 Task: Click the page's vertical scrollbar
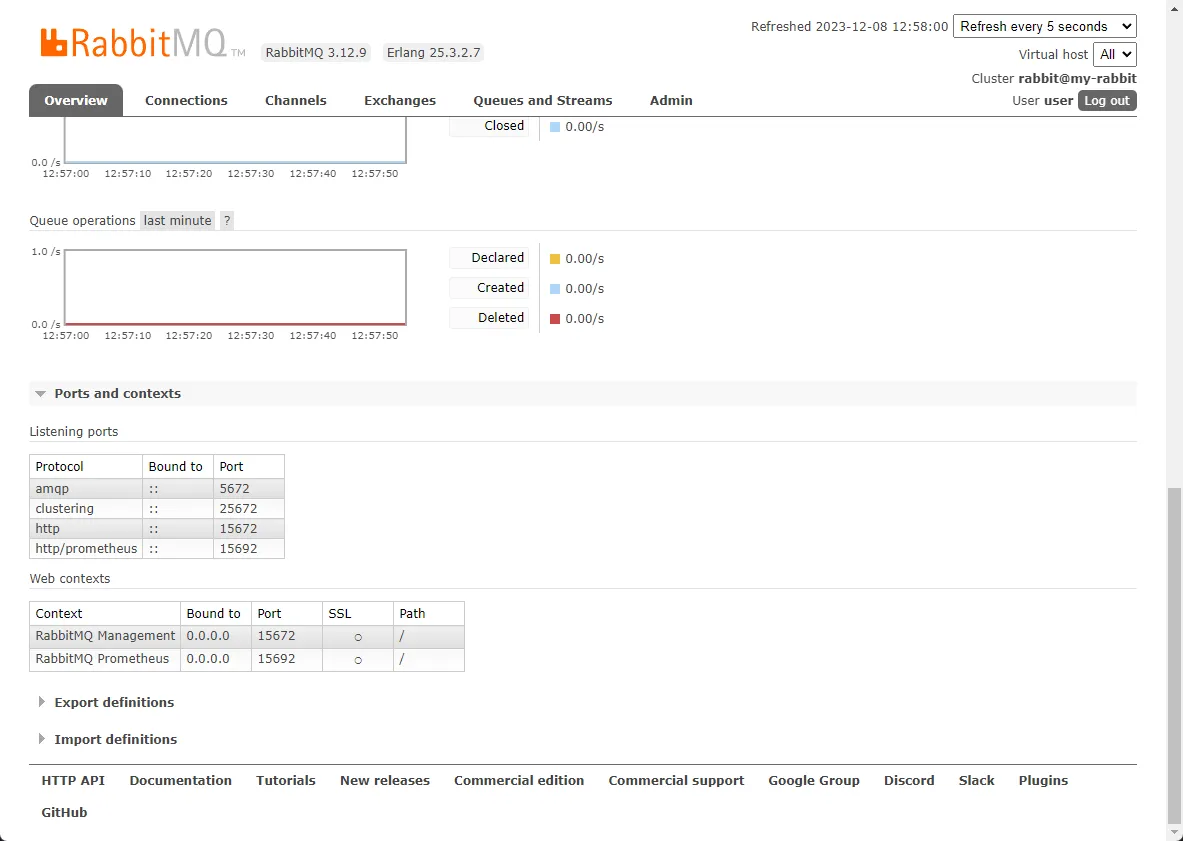[1174, 650]
